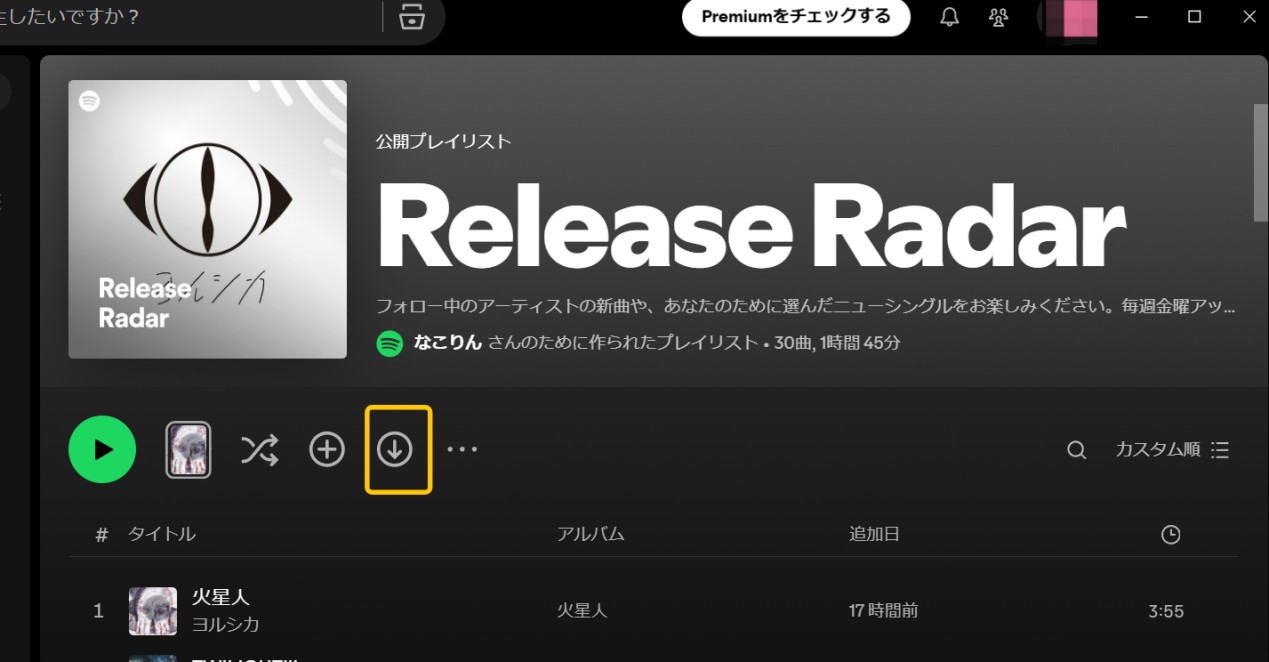1269x662 pixels.
Task: Click the 火星人 track artwork thumbnail
Action: (153, 611)
